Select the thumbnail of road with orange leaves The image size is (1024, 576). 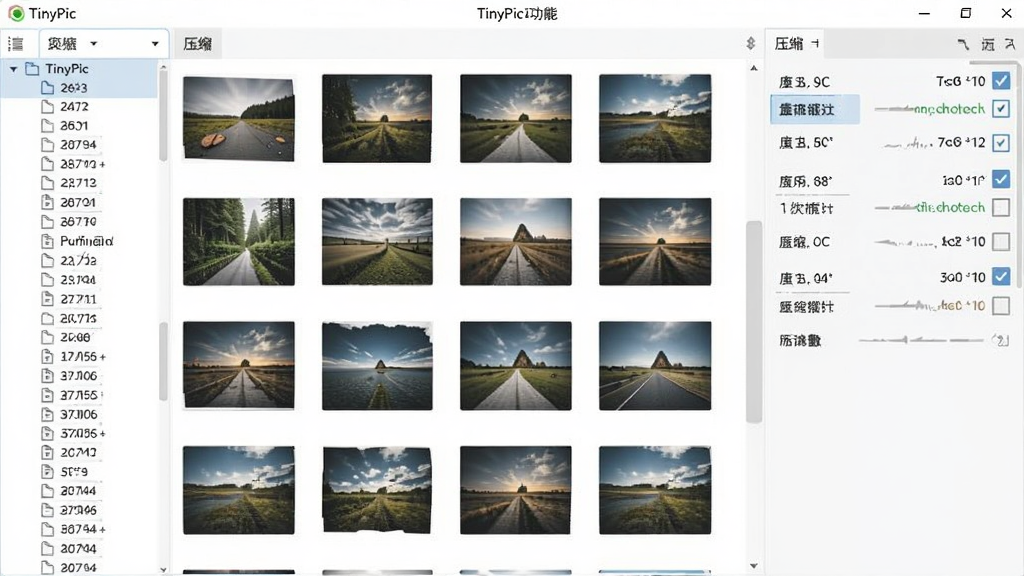coord(238,118)
